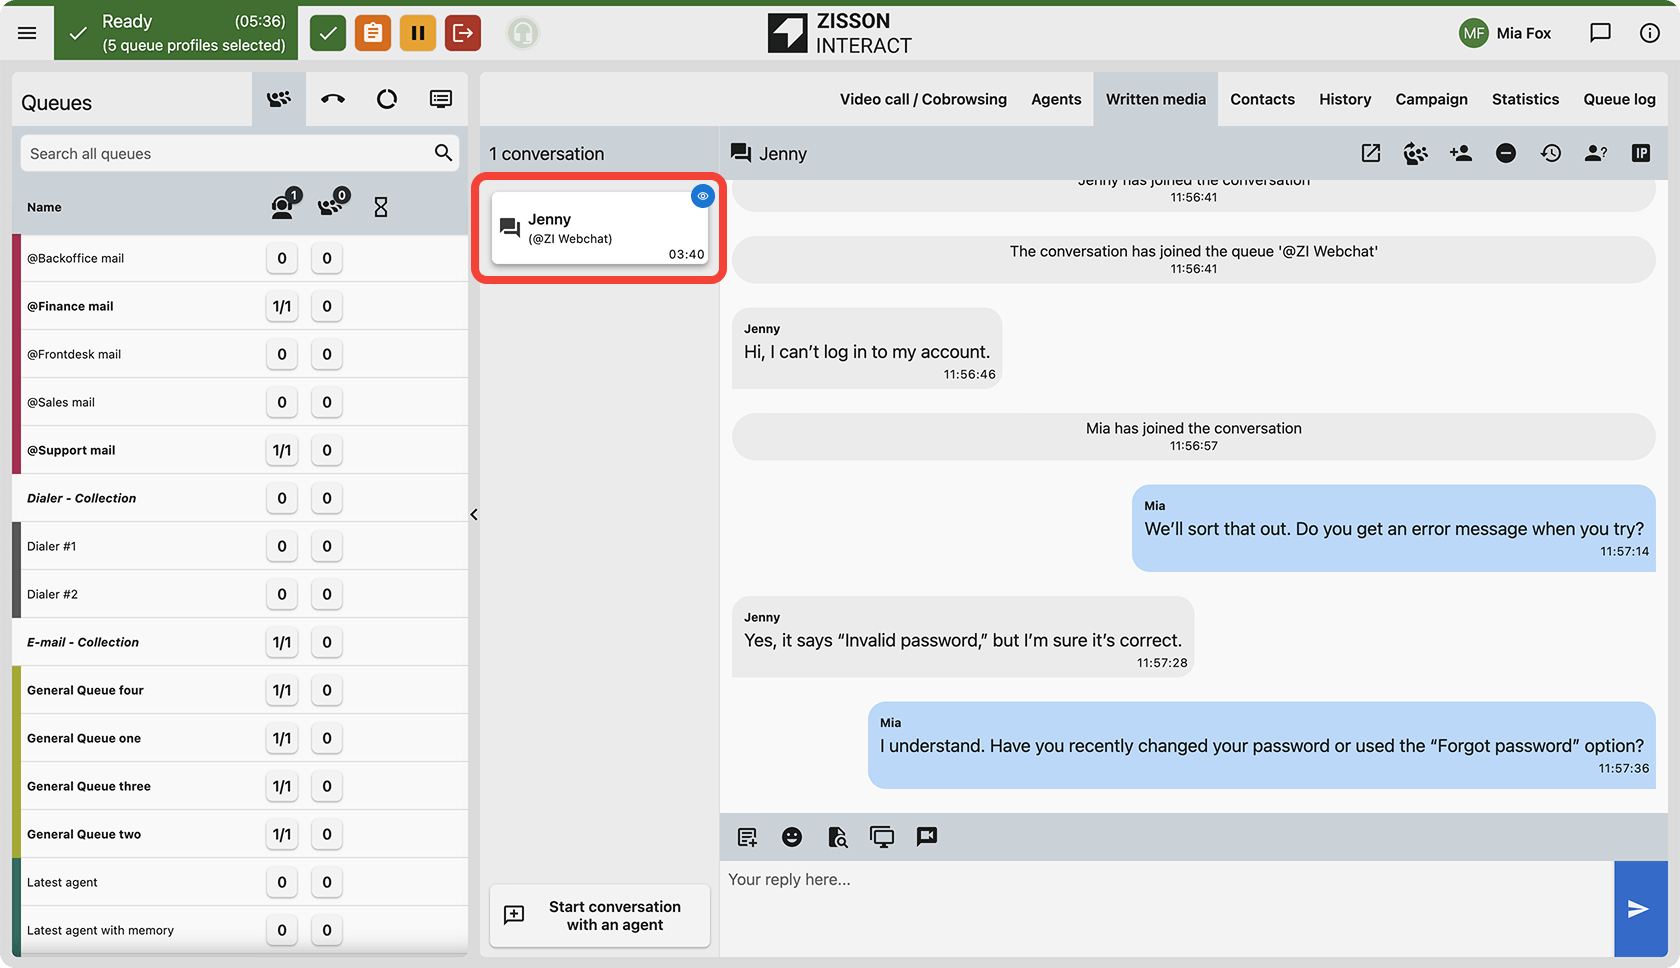Select the General Queue one row
This screenshot has height=968, width=1680.
pyautogui.click(x=240, y=738)
